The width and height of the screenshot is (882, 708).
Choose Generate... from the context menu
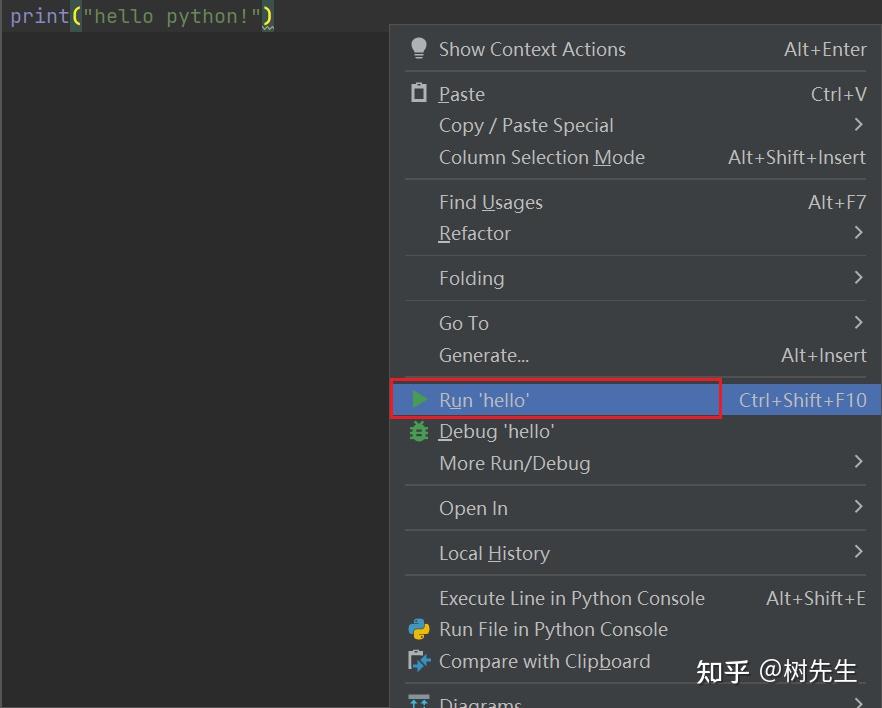(483, 355)
